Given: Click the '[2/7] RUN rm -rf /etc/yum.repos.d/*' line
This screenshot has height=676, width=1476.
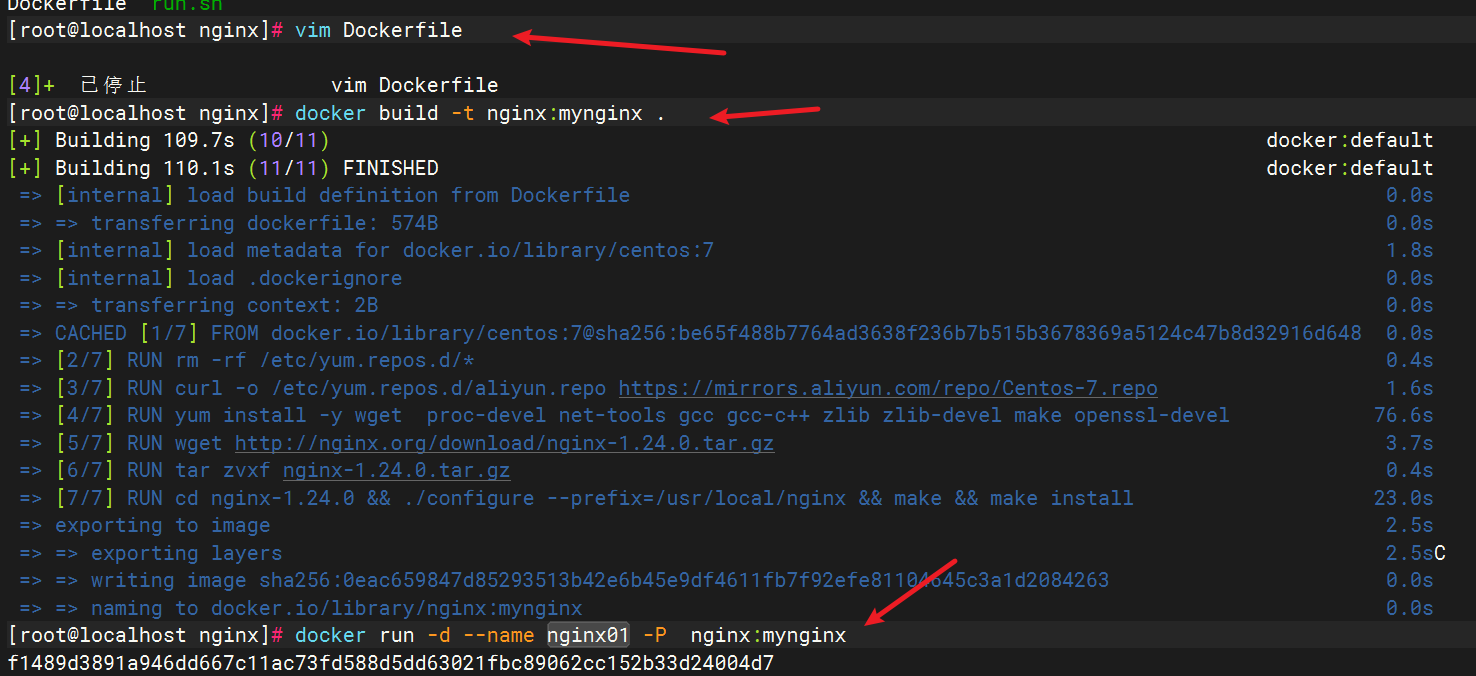Looking at the screenshot, I should click(x=246, y=360).
